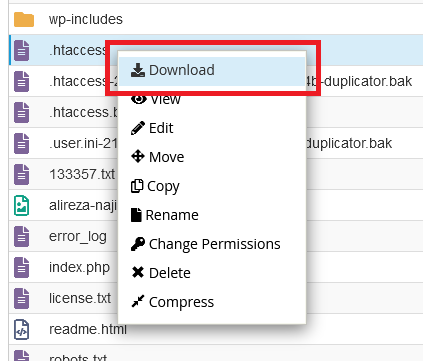Click the error_log file icon
Screen dimensions: 423x361
point(22,236)
